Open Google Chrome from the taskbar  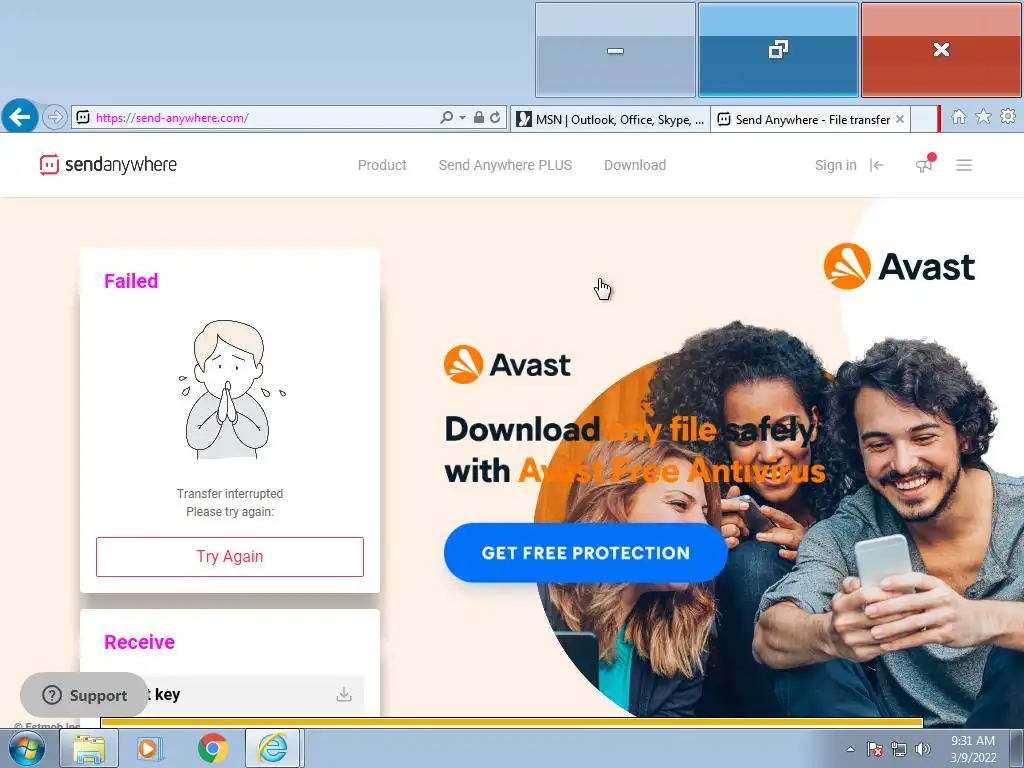click(212, 749)
